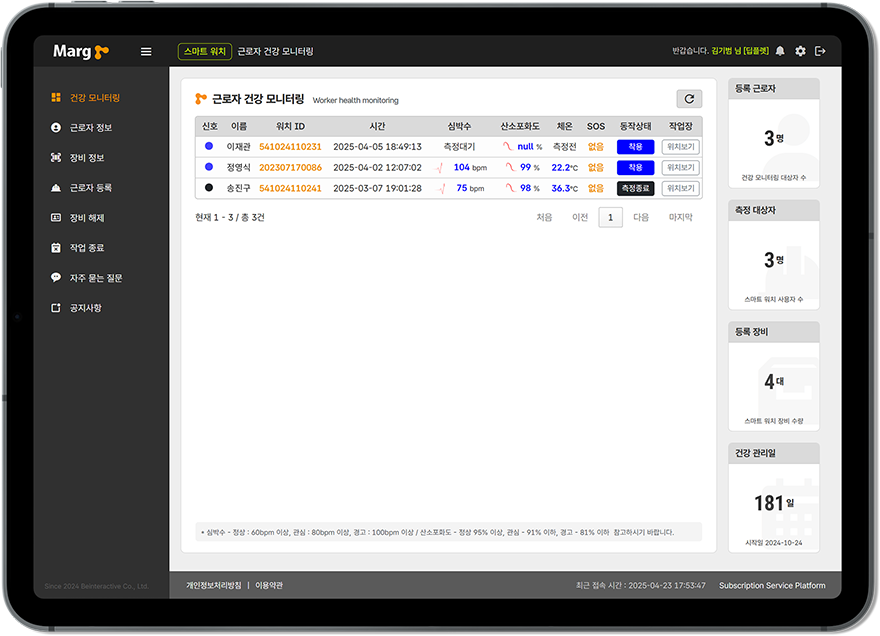Click the heart rate icon beside 104 bpm
Image resolution: width=880 pixels, height=636 pixels.
440,168
